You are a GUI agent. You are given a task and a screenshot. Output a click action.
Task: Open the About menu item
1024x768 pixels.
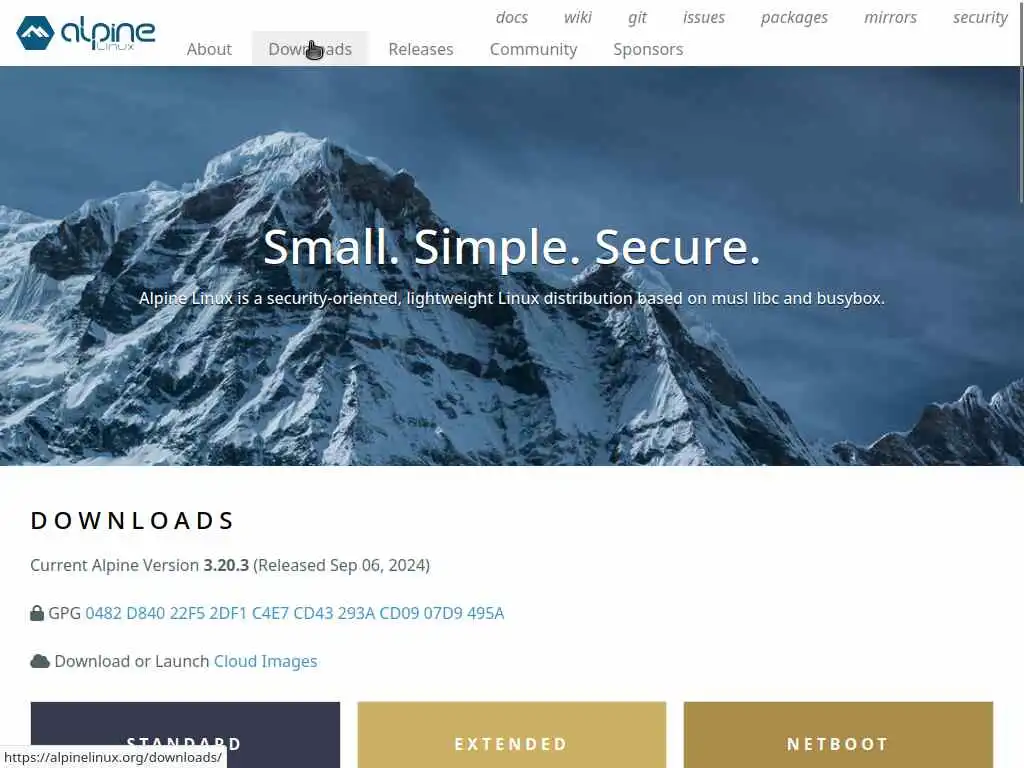pos(209,49)
